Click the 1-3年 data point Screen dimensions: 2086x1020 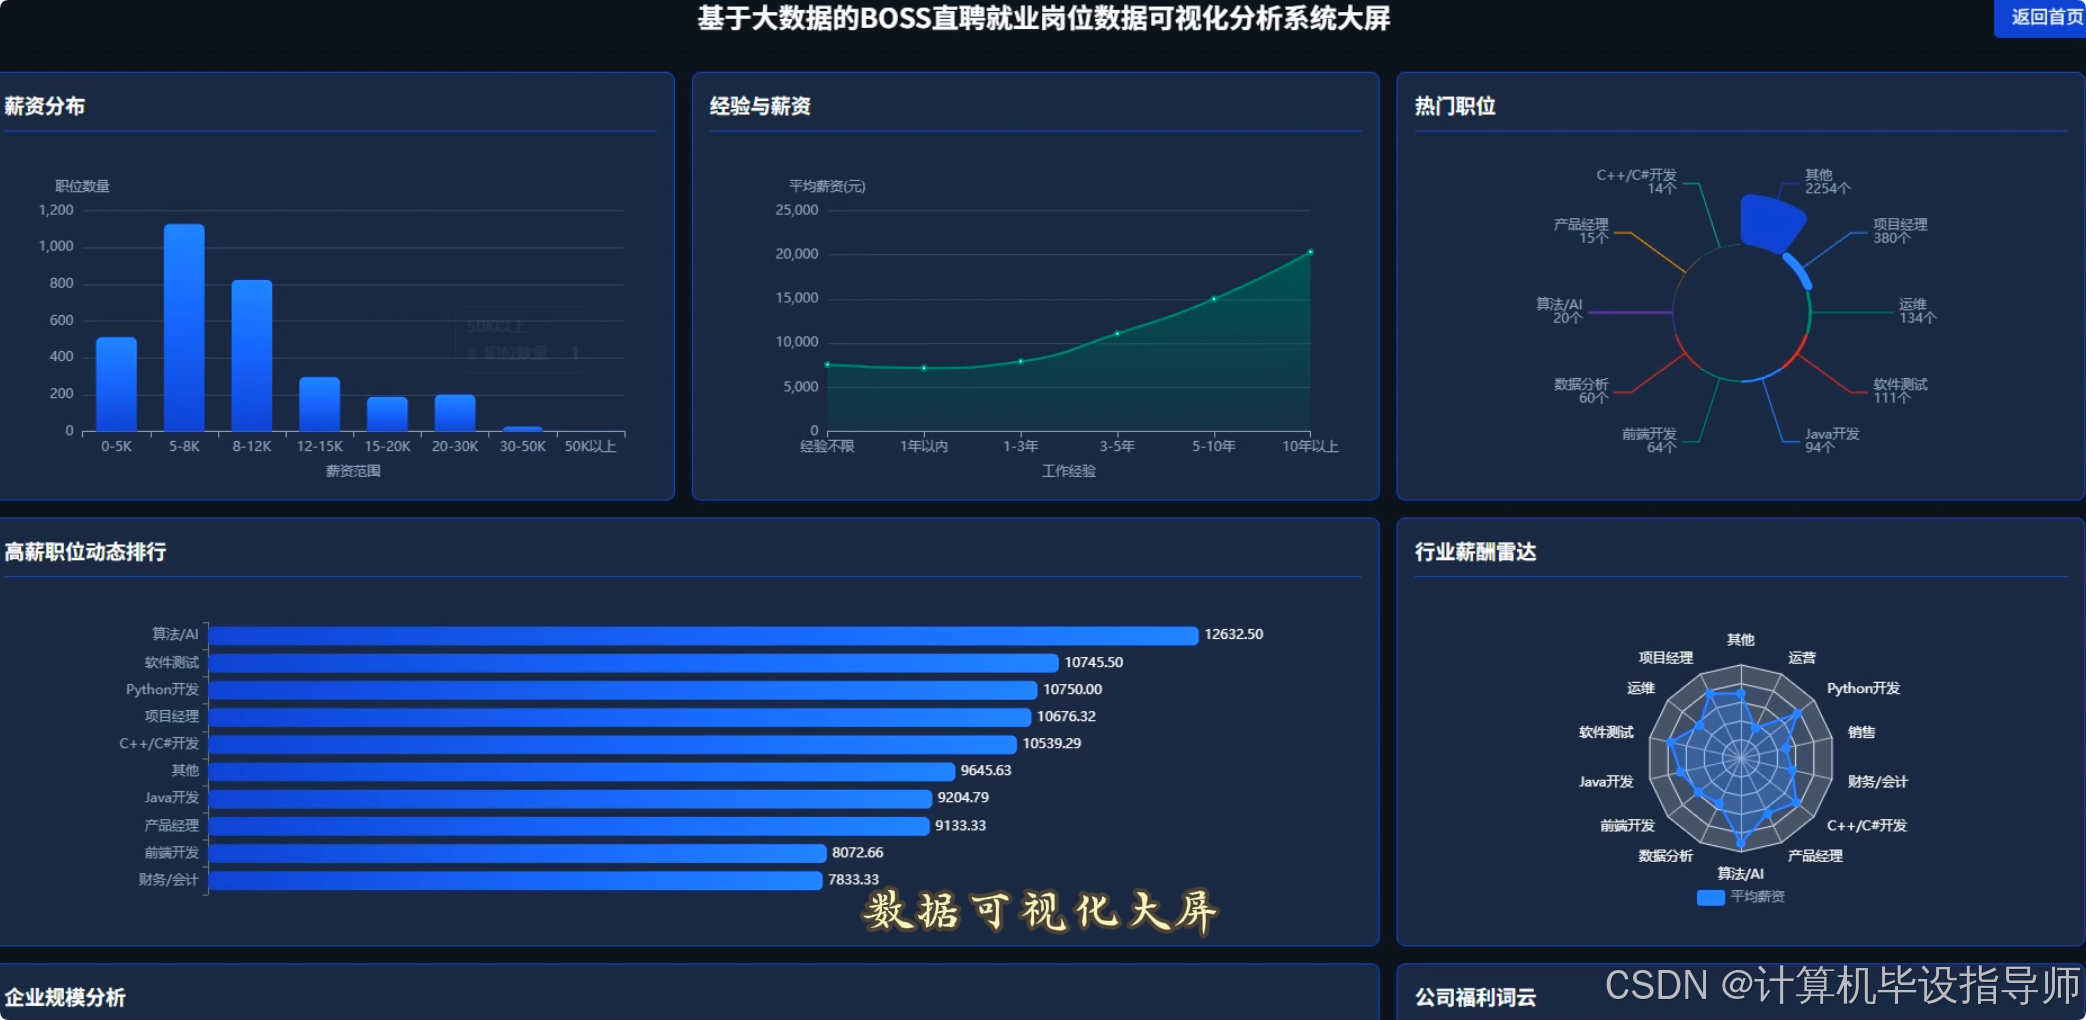[1020, 361]
